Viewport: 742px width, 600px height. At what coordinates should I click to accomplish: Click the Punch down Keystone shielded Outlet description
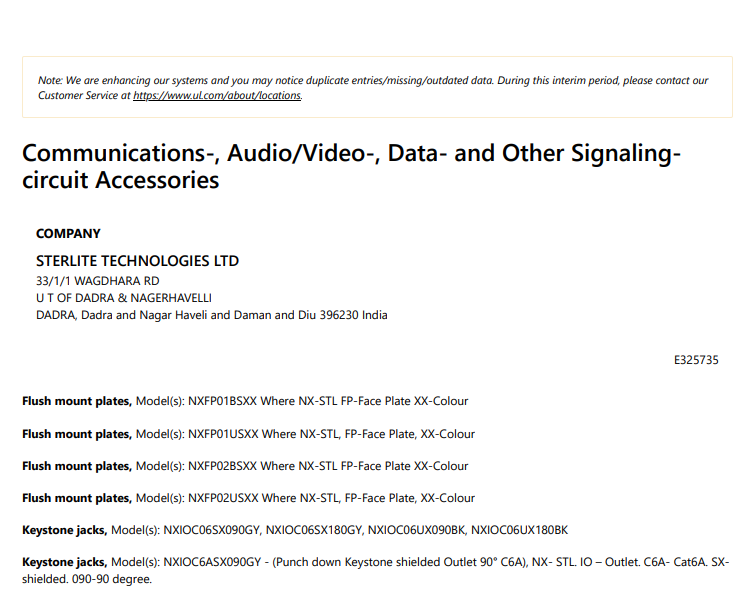point(399,562)
